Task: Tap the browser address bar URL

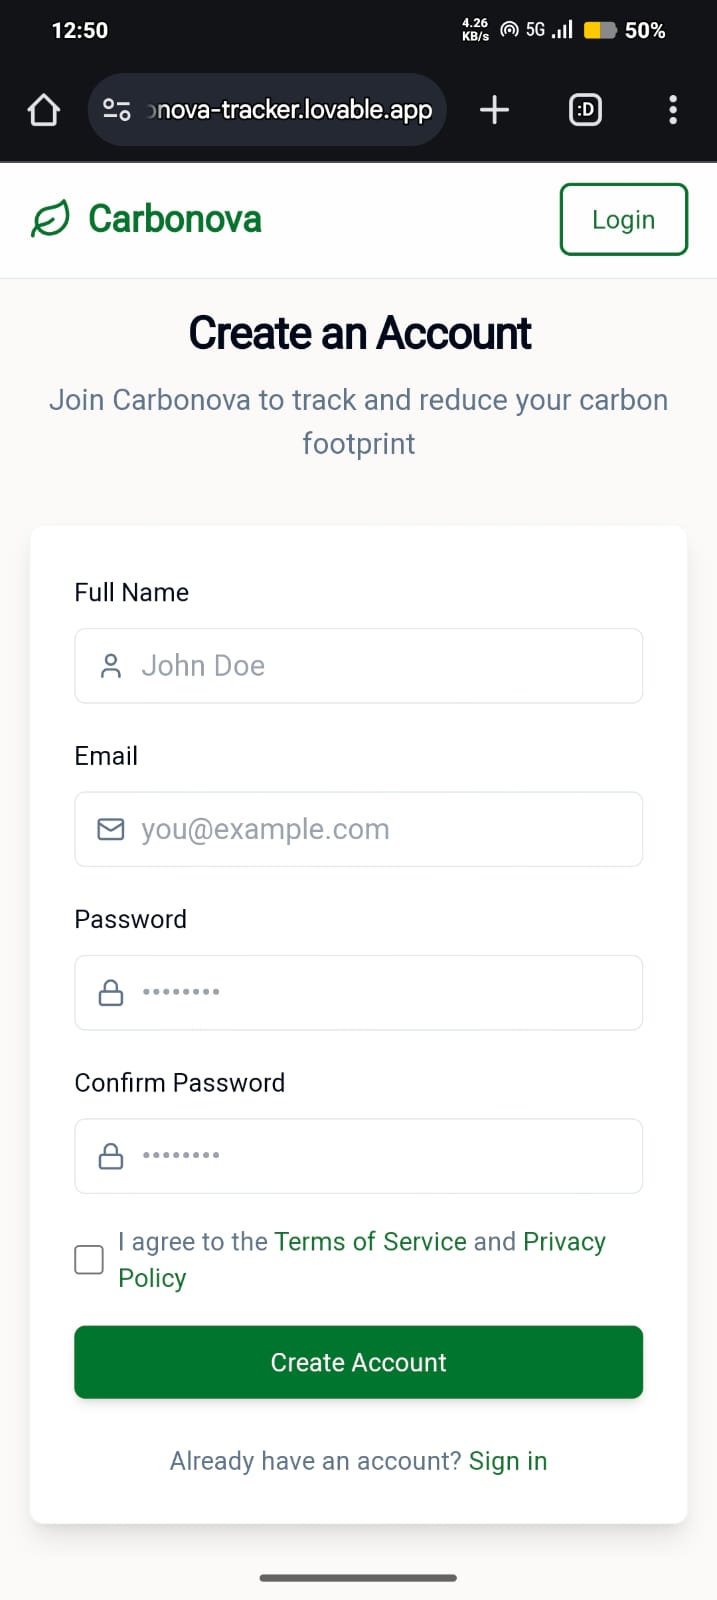Action: pyautogui.click(x=290, y=110)
